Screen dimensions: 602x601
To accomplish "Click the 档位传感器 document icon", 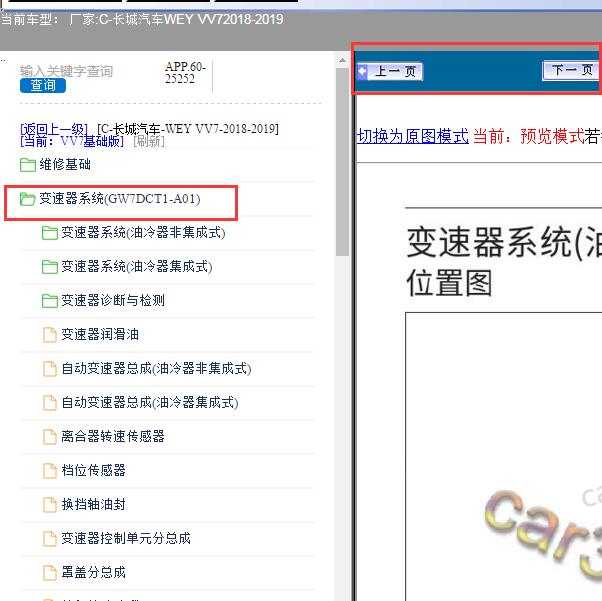I will click(50, 470).
